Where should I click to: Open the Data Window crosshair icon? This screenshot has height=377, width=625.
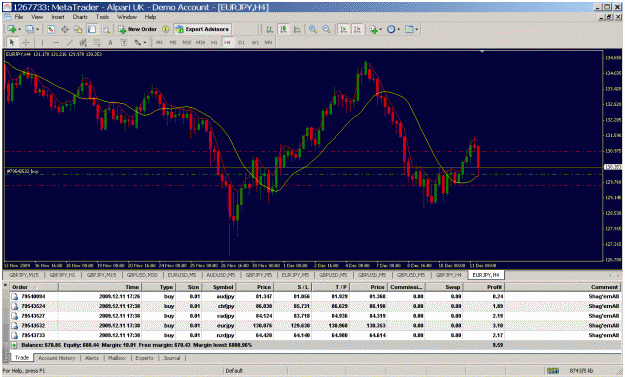pyautogui.click(x=64, y=29)
